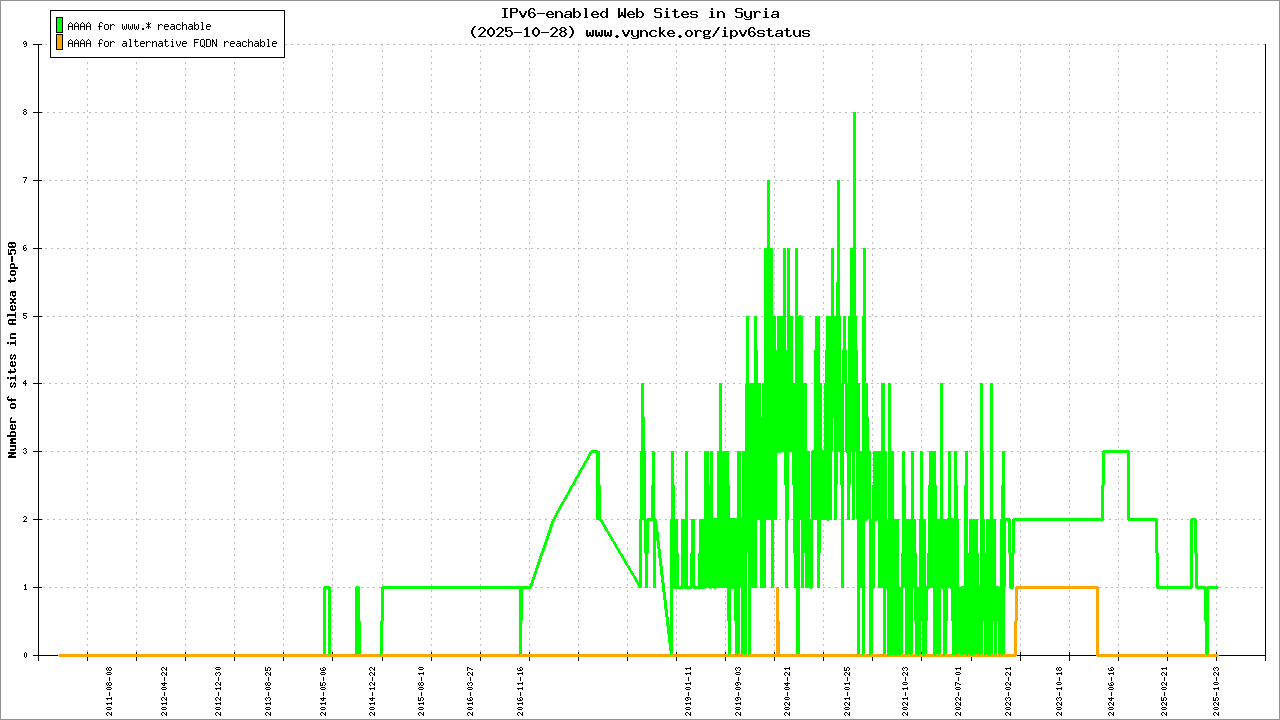1280x720 pixels.
Task: Click the y-axis tick value 5
Action: tap(37, 316)
